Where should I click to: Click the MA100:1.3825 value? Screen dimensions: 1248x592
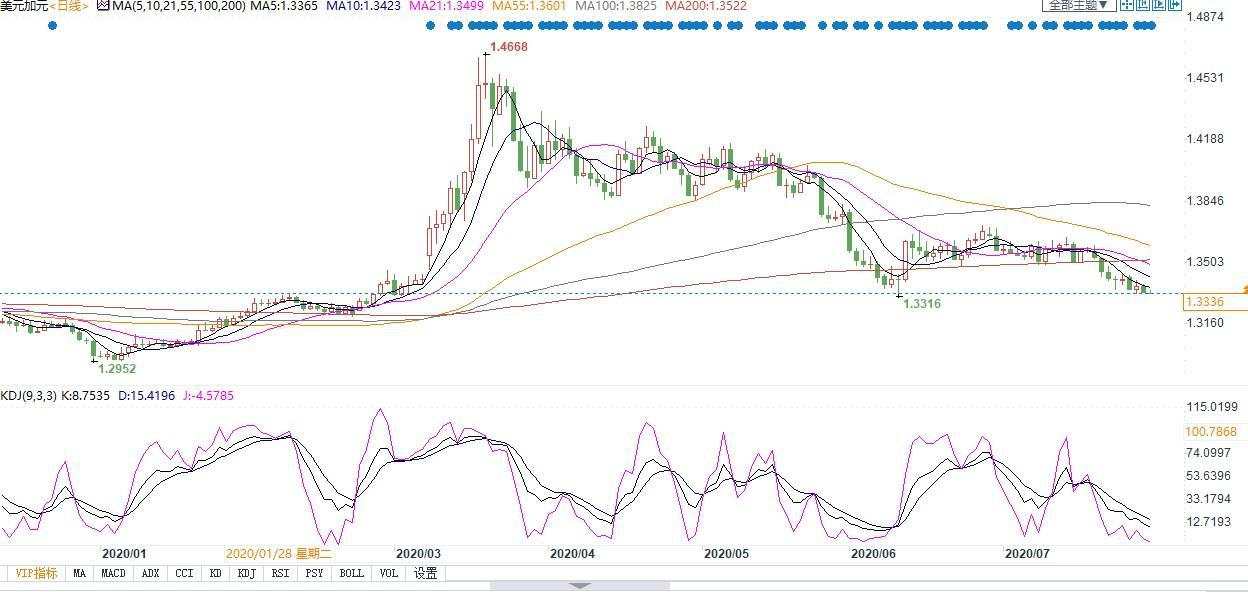(617, 6)
